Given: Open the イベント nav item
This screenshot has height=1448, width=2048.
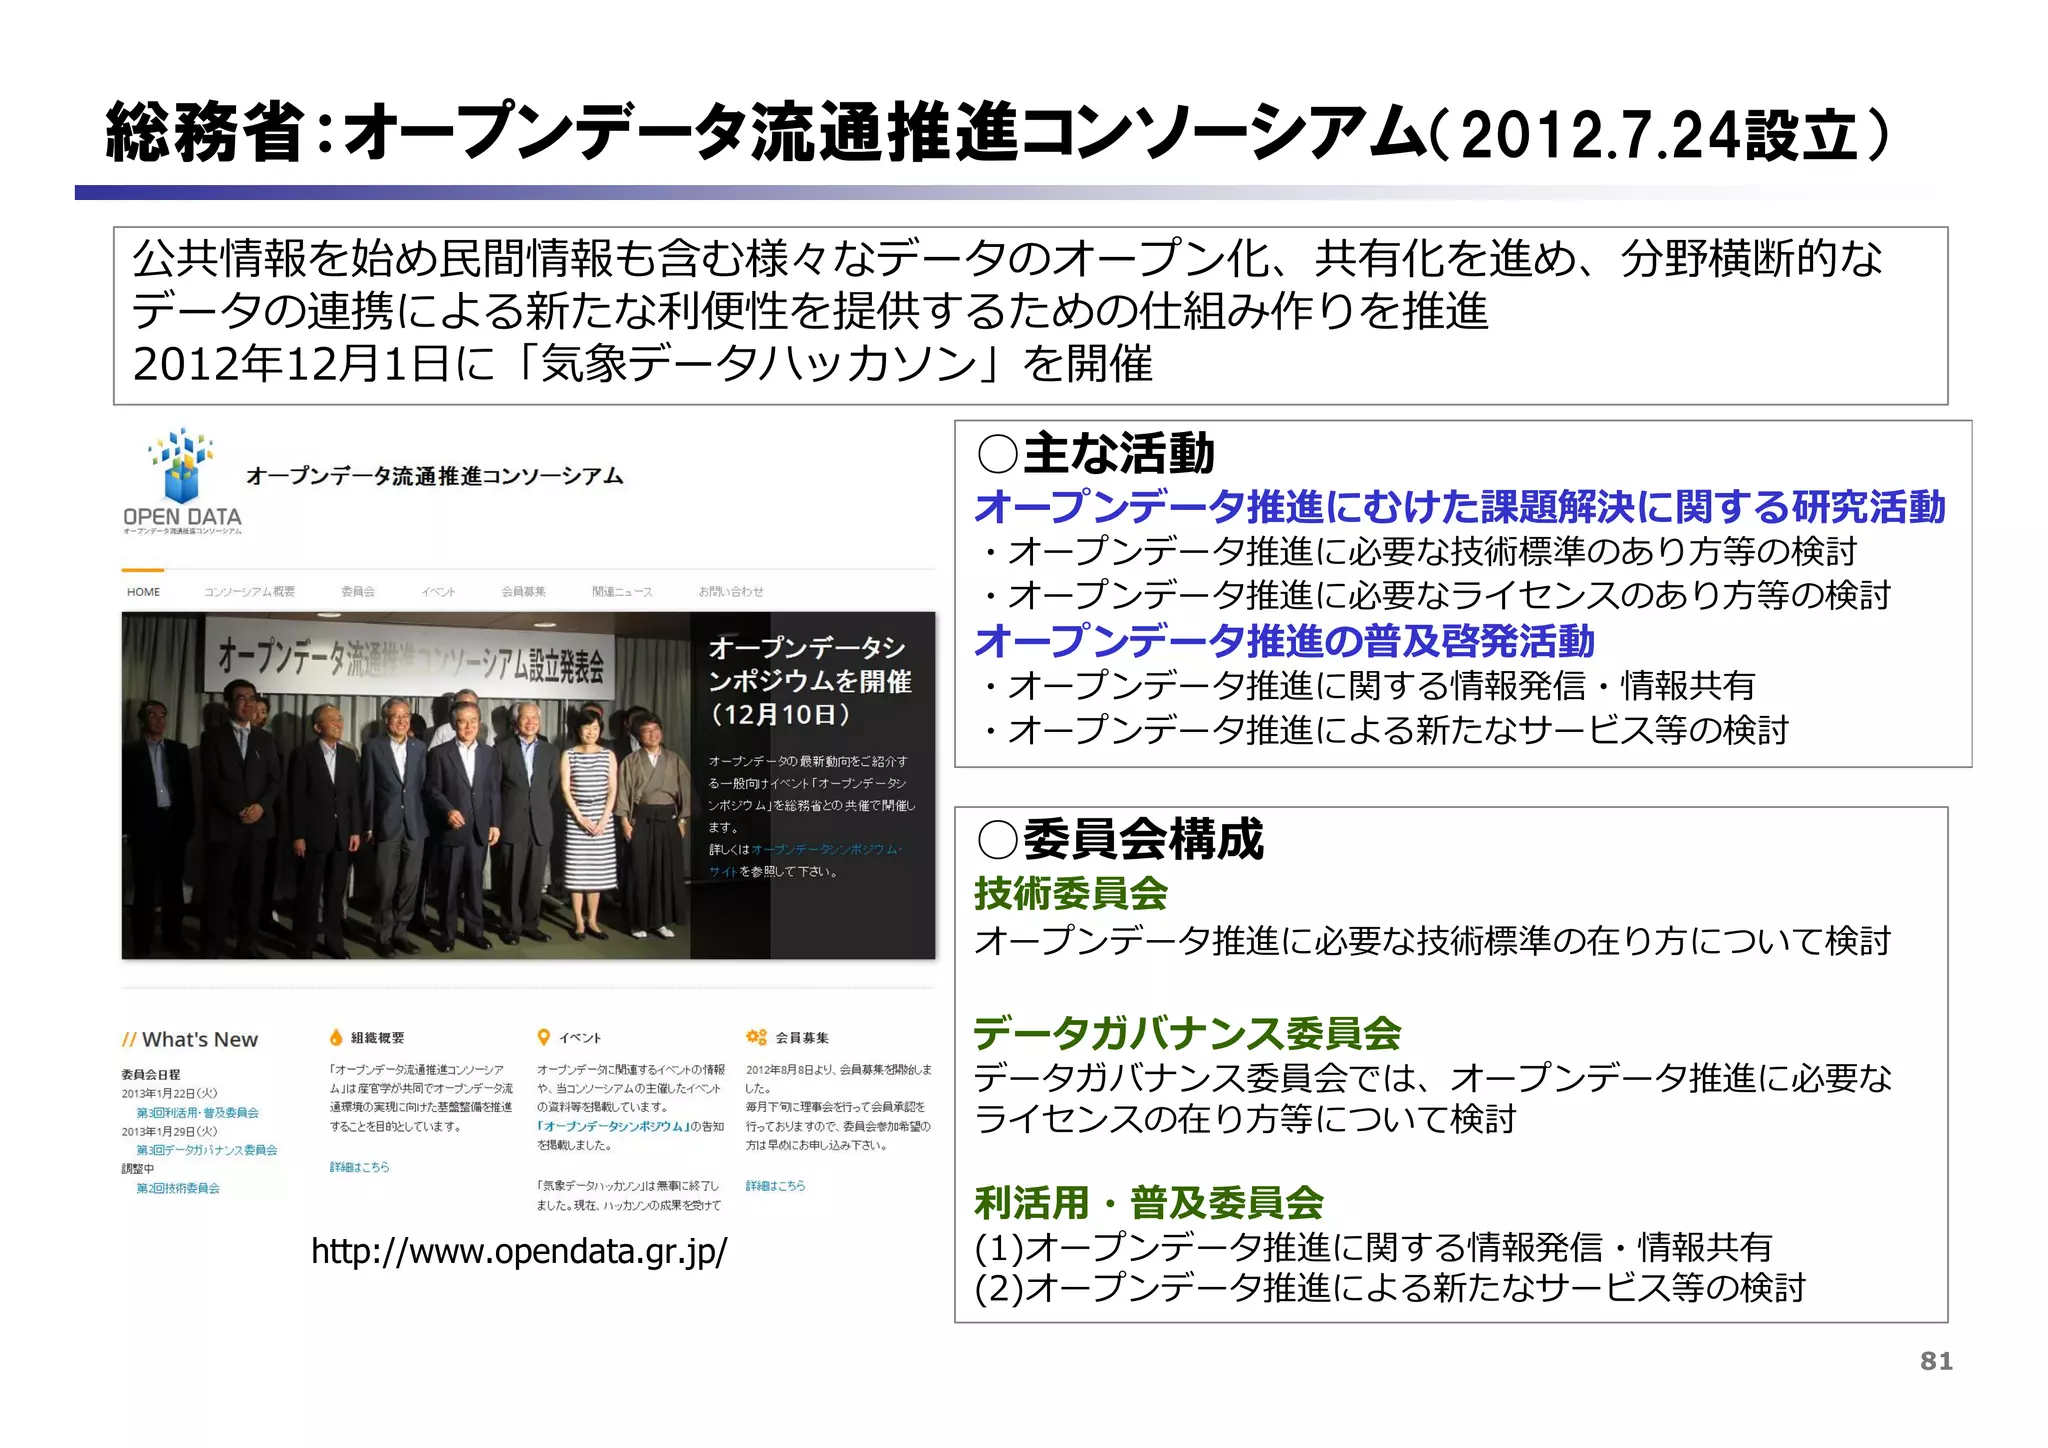Looking at the screenshot, I should pos(438,592).
